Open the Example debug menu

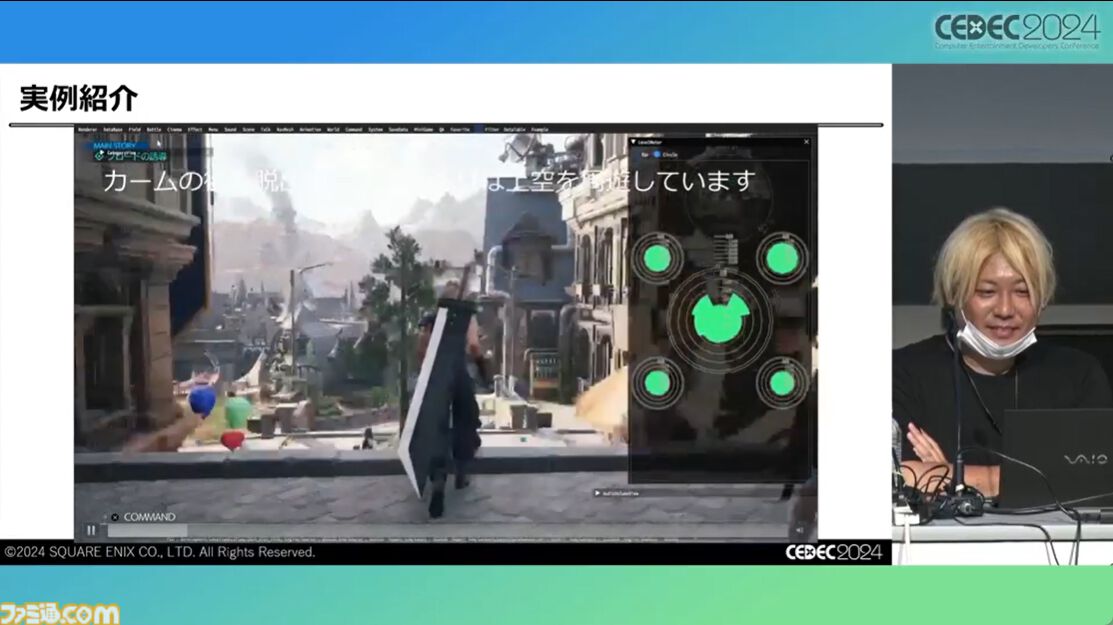pos(540,130)
